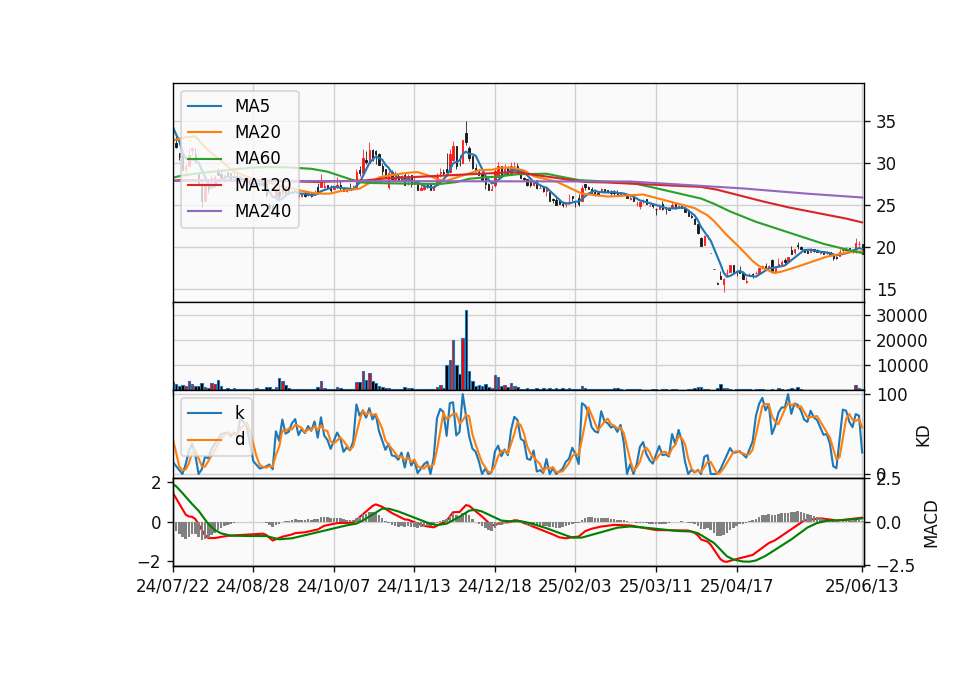Click the volume axis value 10000
The width and height of the screenshot is (960, 690).
click(901, 366)
